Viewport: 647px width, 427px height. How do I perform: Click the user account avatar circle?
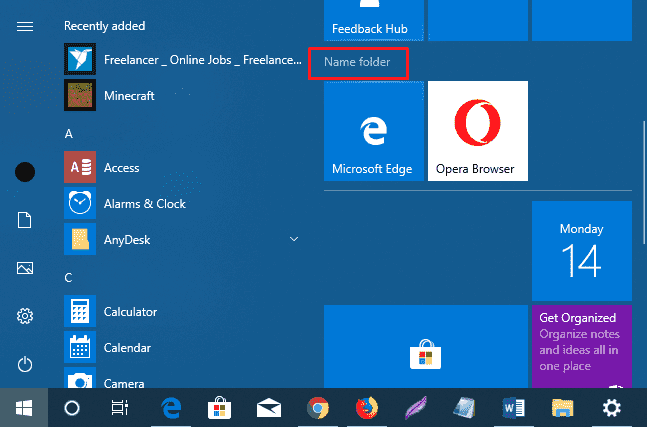(x=25, y=172)
